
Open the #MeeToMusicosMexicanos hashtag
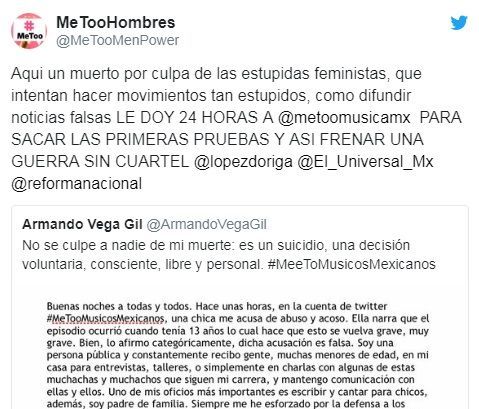point(352,264)
